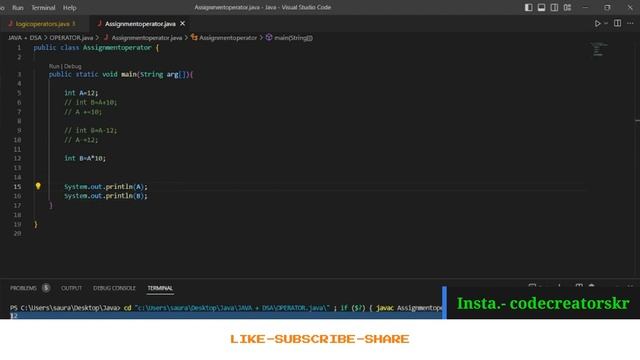The width and height of the screenshot is (640, 360).
Task: Run Java file with play icon
Action: [x=597, y=24]
